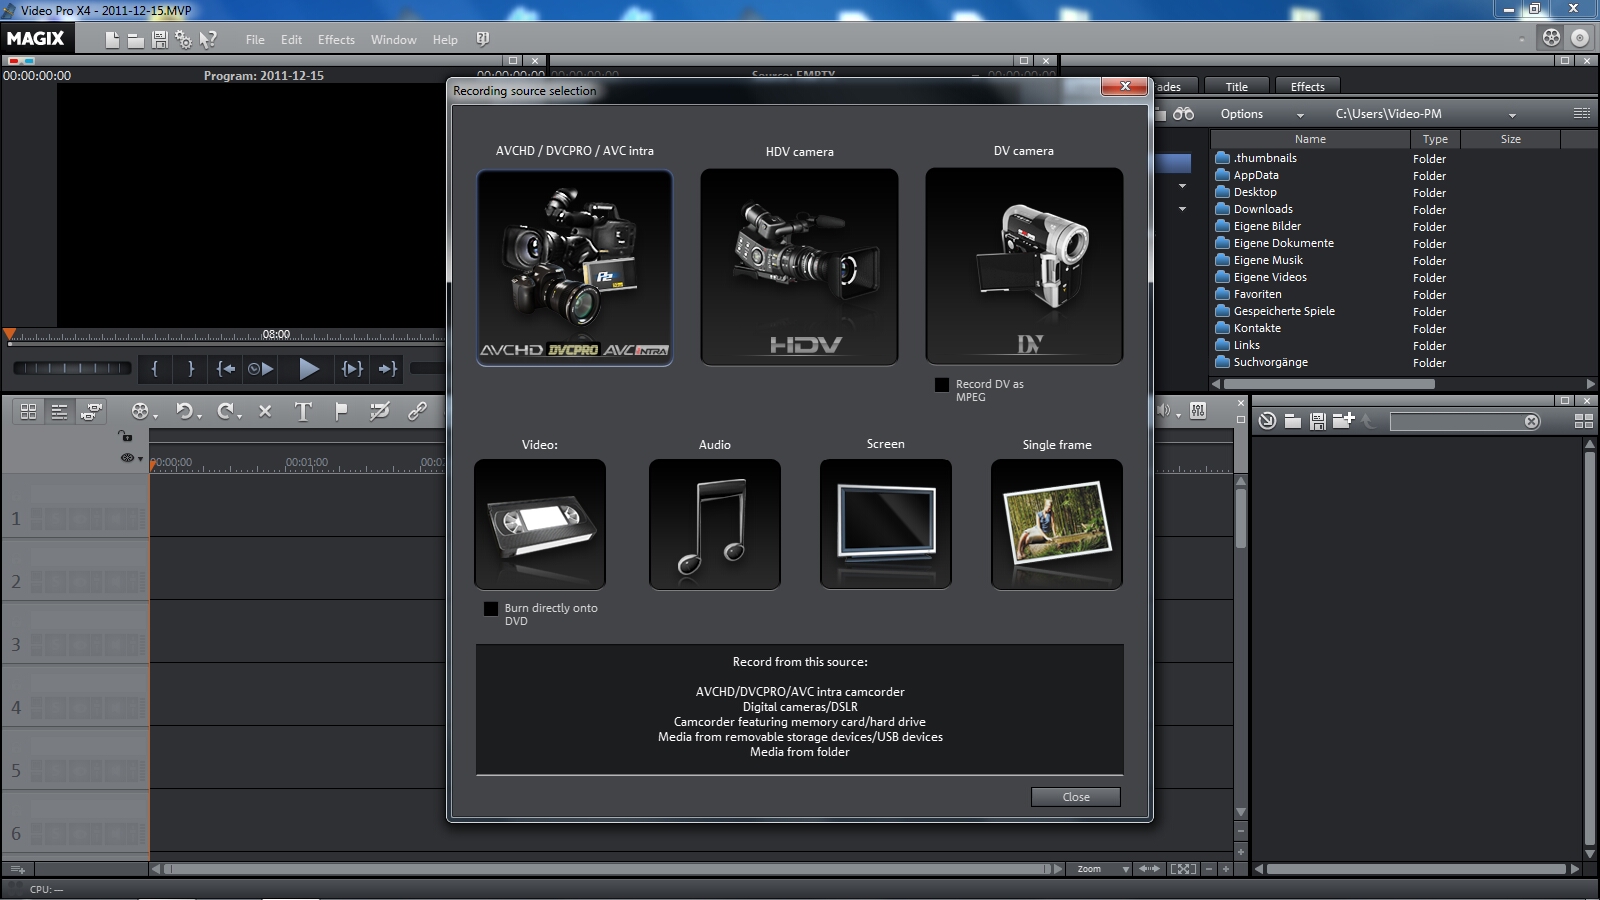
Task: Set out-point with closing brace button
Action: click(x=190, y=369)
